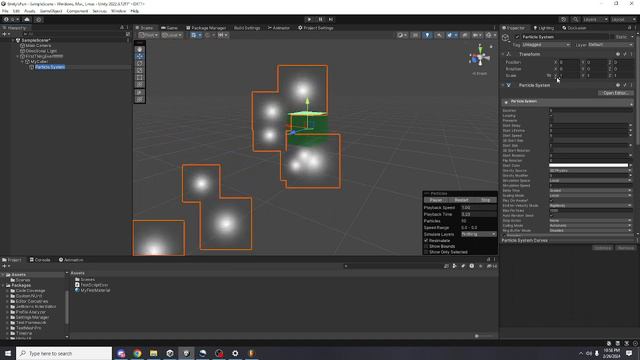
Task: Click the Play button in the top toolbar
Action: (309, 19)
